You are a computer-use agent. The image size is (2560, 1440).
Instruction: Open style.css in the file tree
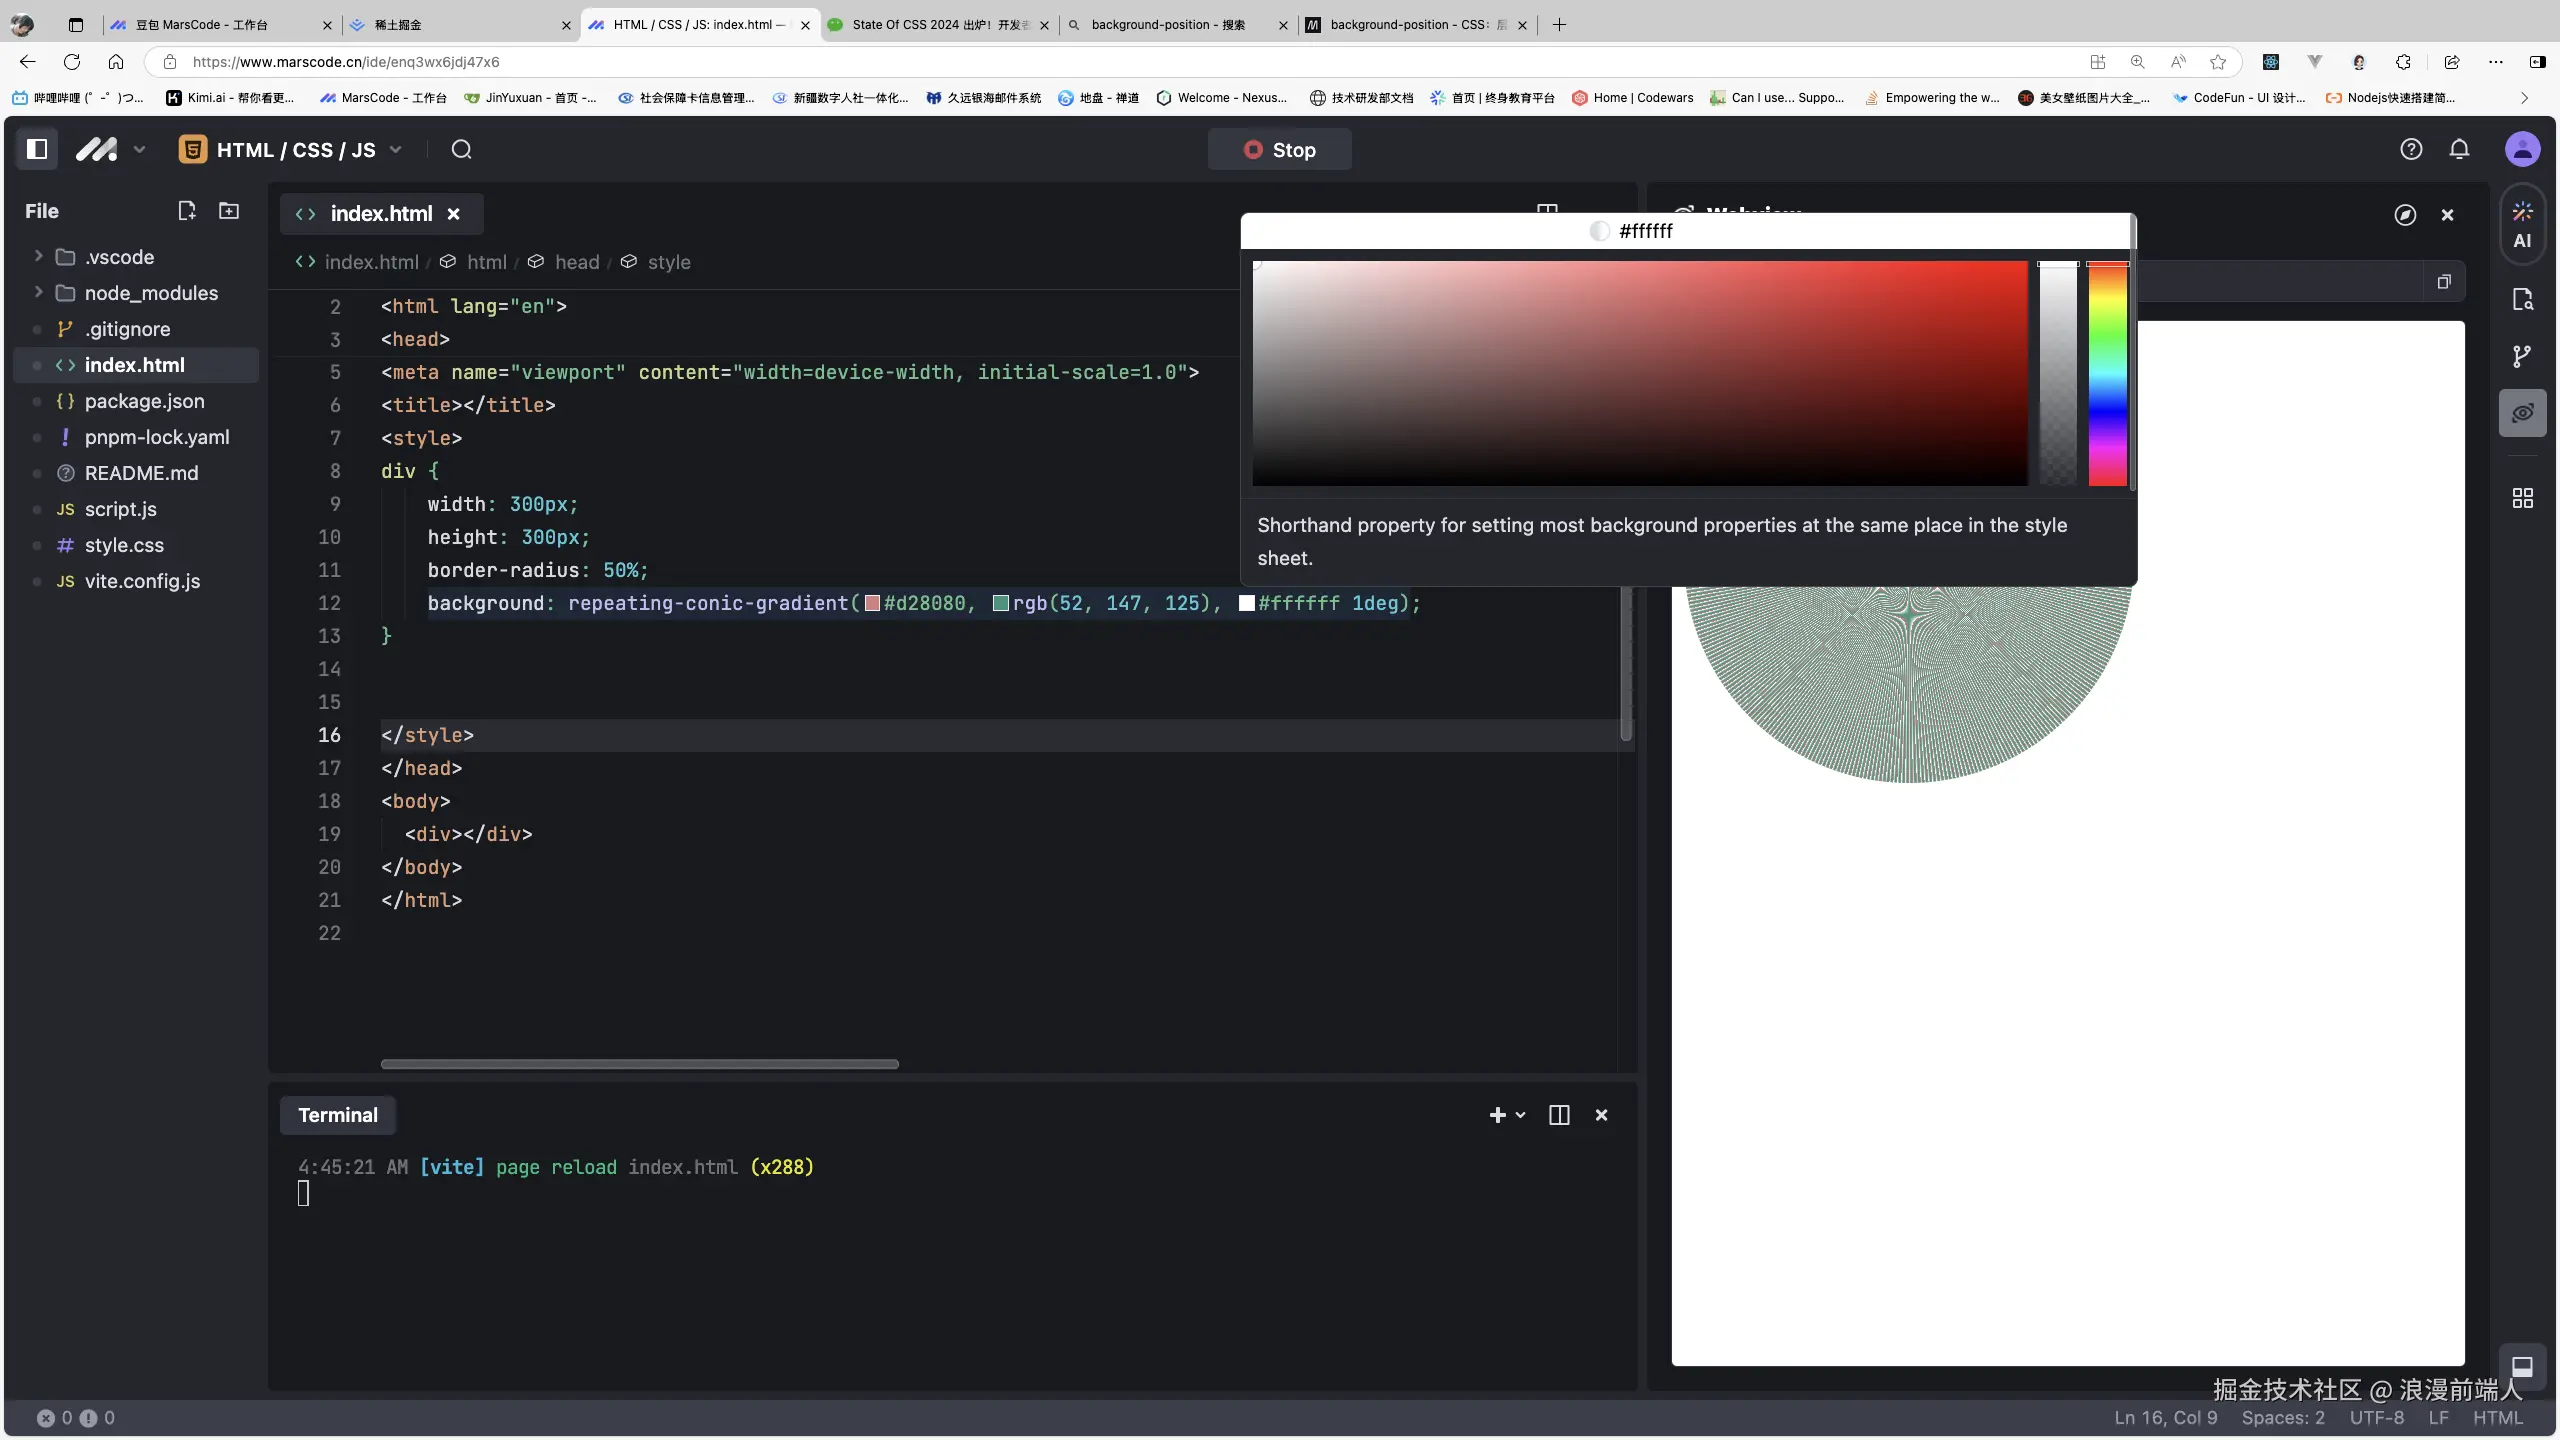[x=124, y=545]
